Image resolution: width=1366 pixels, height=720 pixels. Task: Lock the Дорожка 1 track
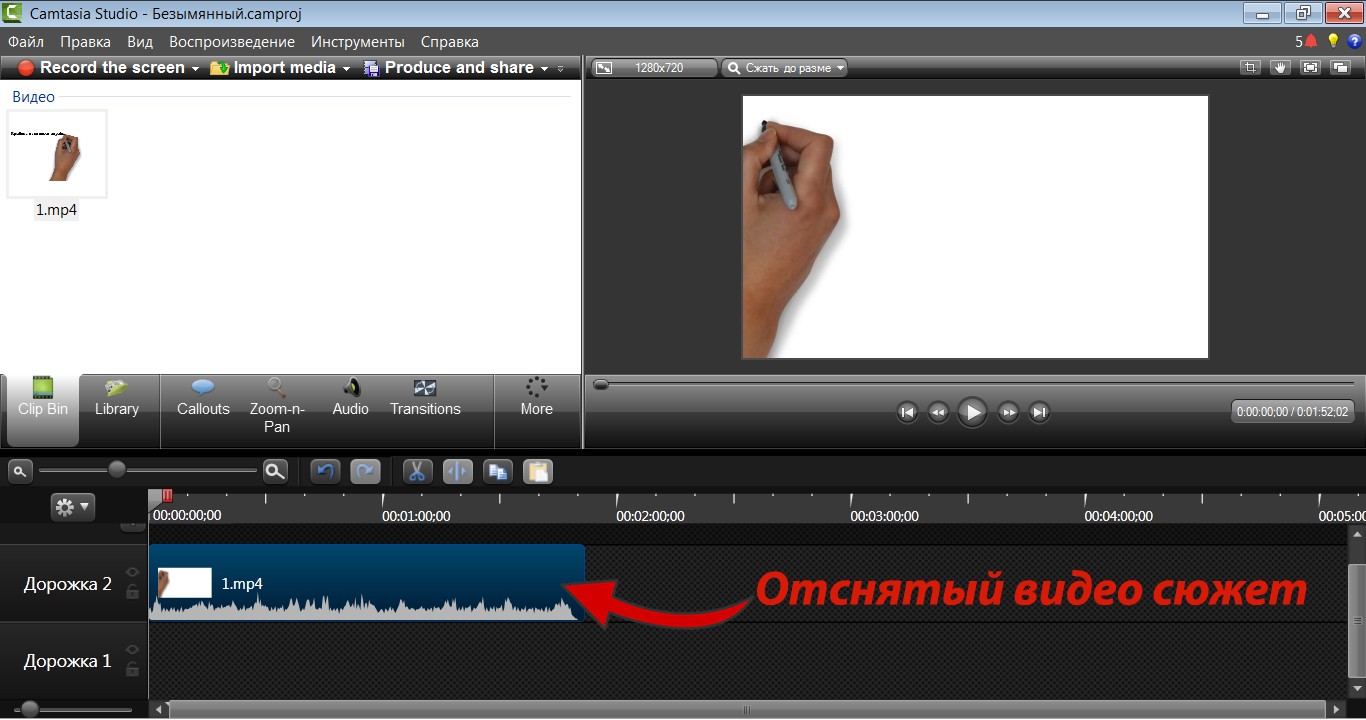click(x=132, y=669)
